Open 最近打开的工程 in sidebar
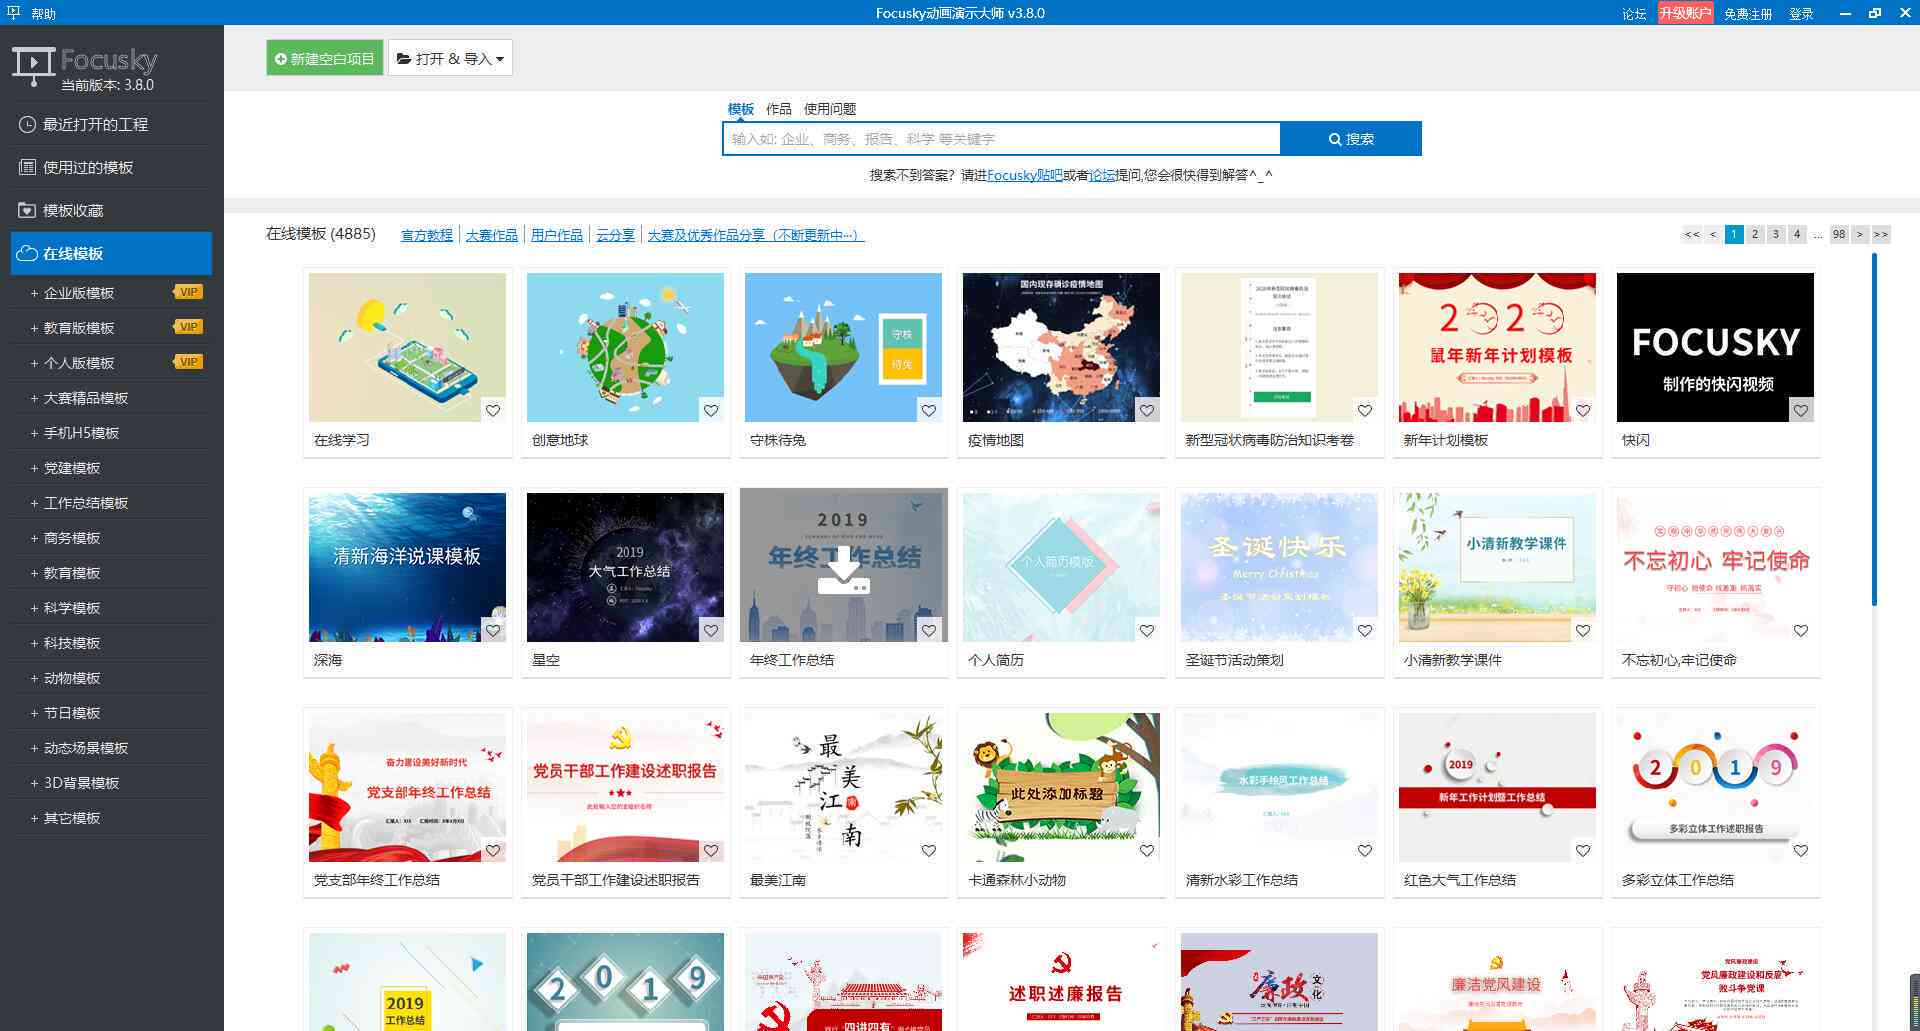This screenshot has height=1031, width=1920. (111, 124)
